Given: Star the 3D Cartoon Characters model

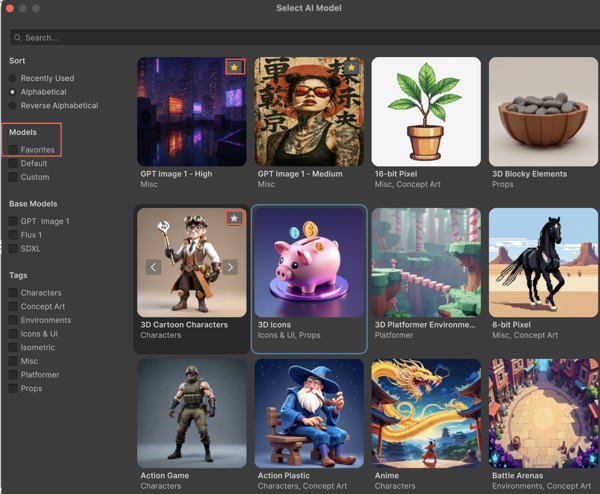Looking at the screenshot, I should pyautogui.click(x=234, y=218).
